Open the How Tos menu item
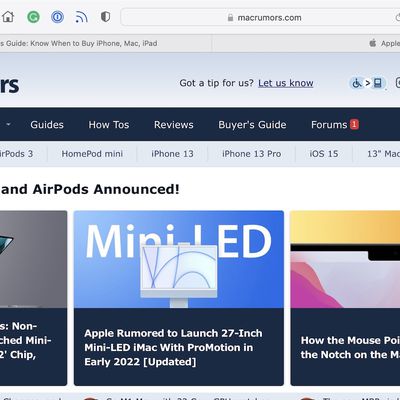This screenshot has height=400, width=400. 109,125
